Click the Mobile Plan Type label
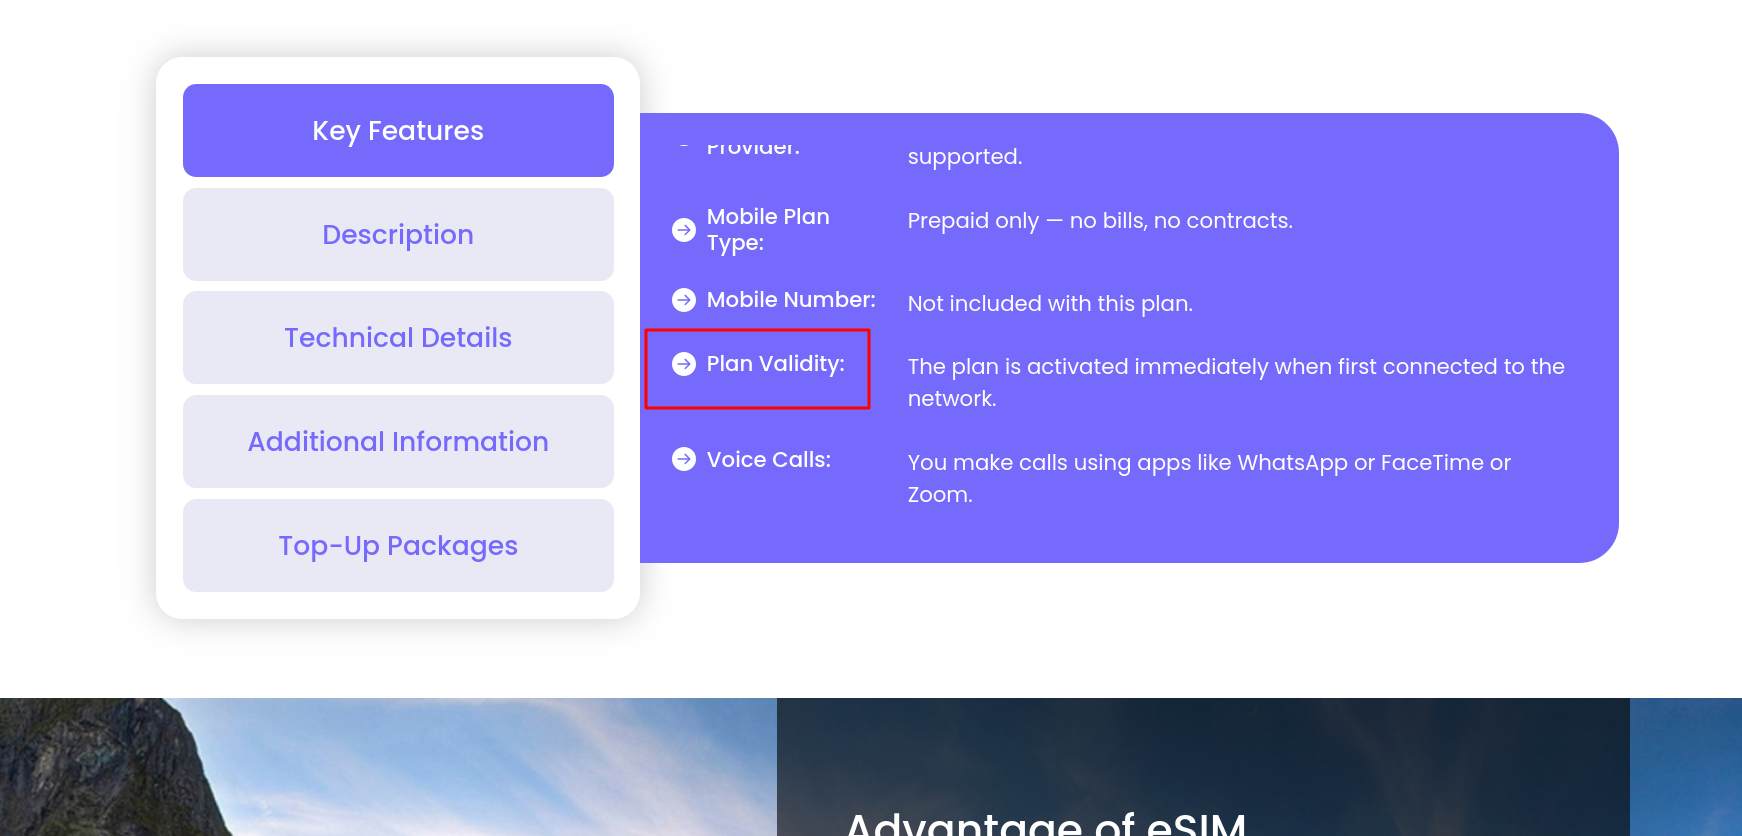1742x836 pixels. point(768,230)
